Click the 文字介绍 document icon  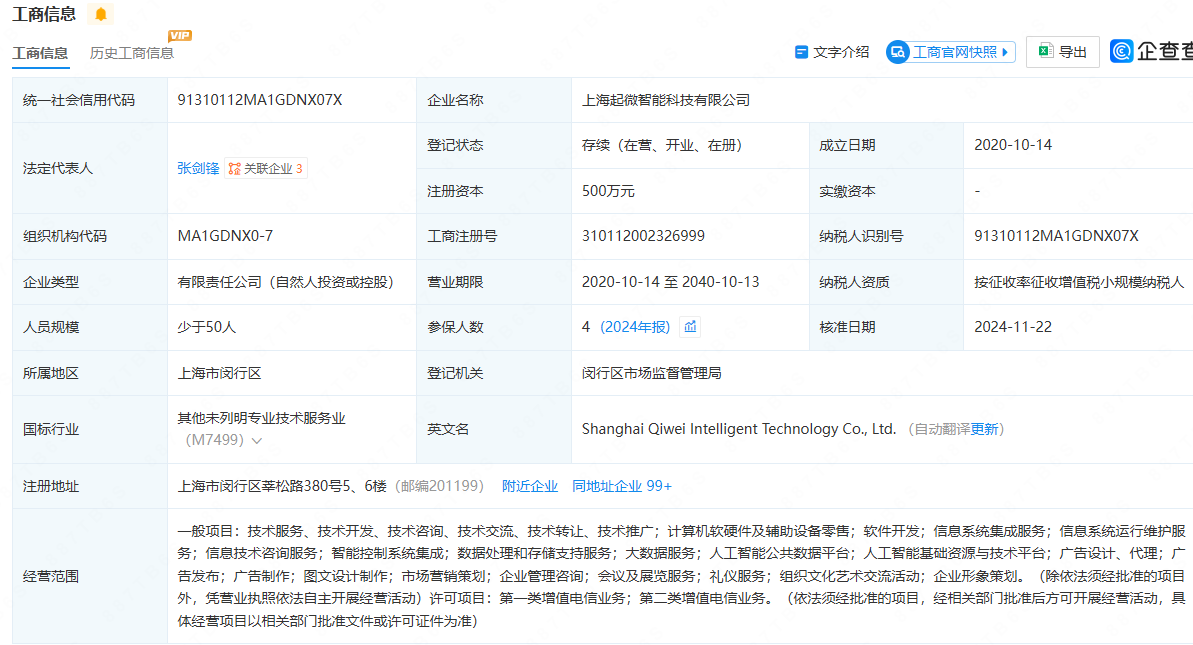[801, 52]
